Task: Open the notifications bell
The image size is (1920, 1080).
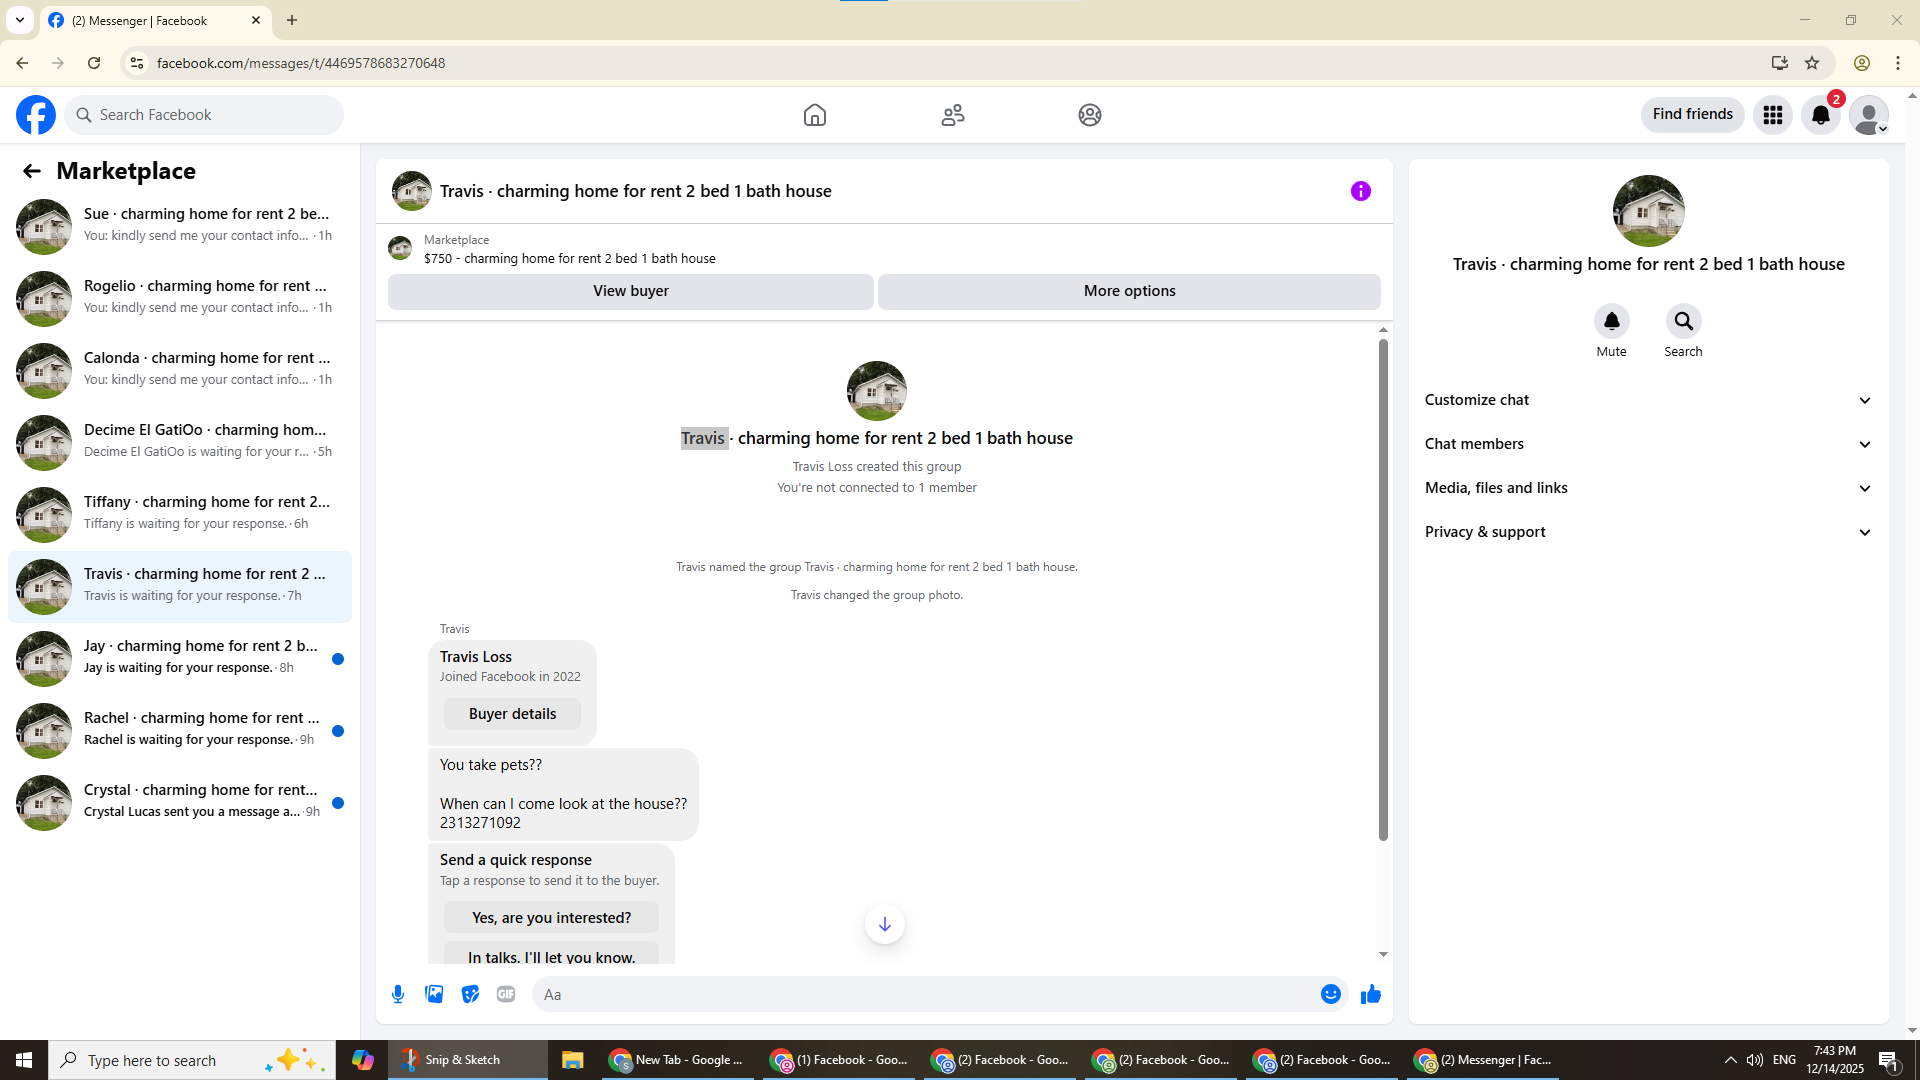Action: [1820, 115]
